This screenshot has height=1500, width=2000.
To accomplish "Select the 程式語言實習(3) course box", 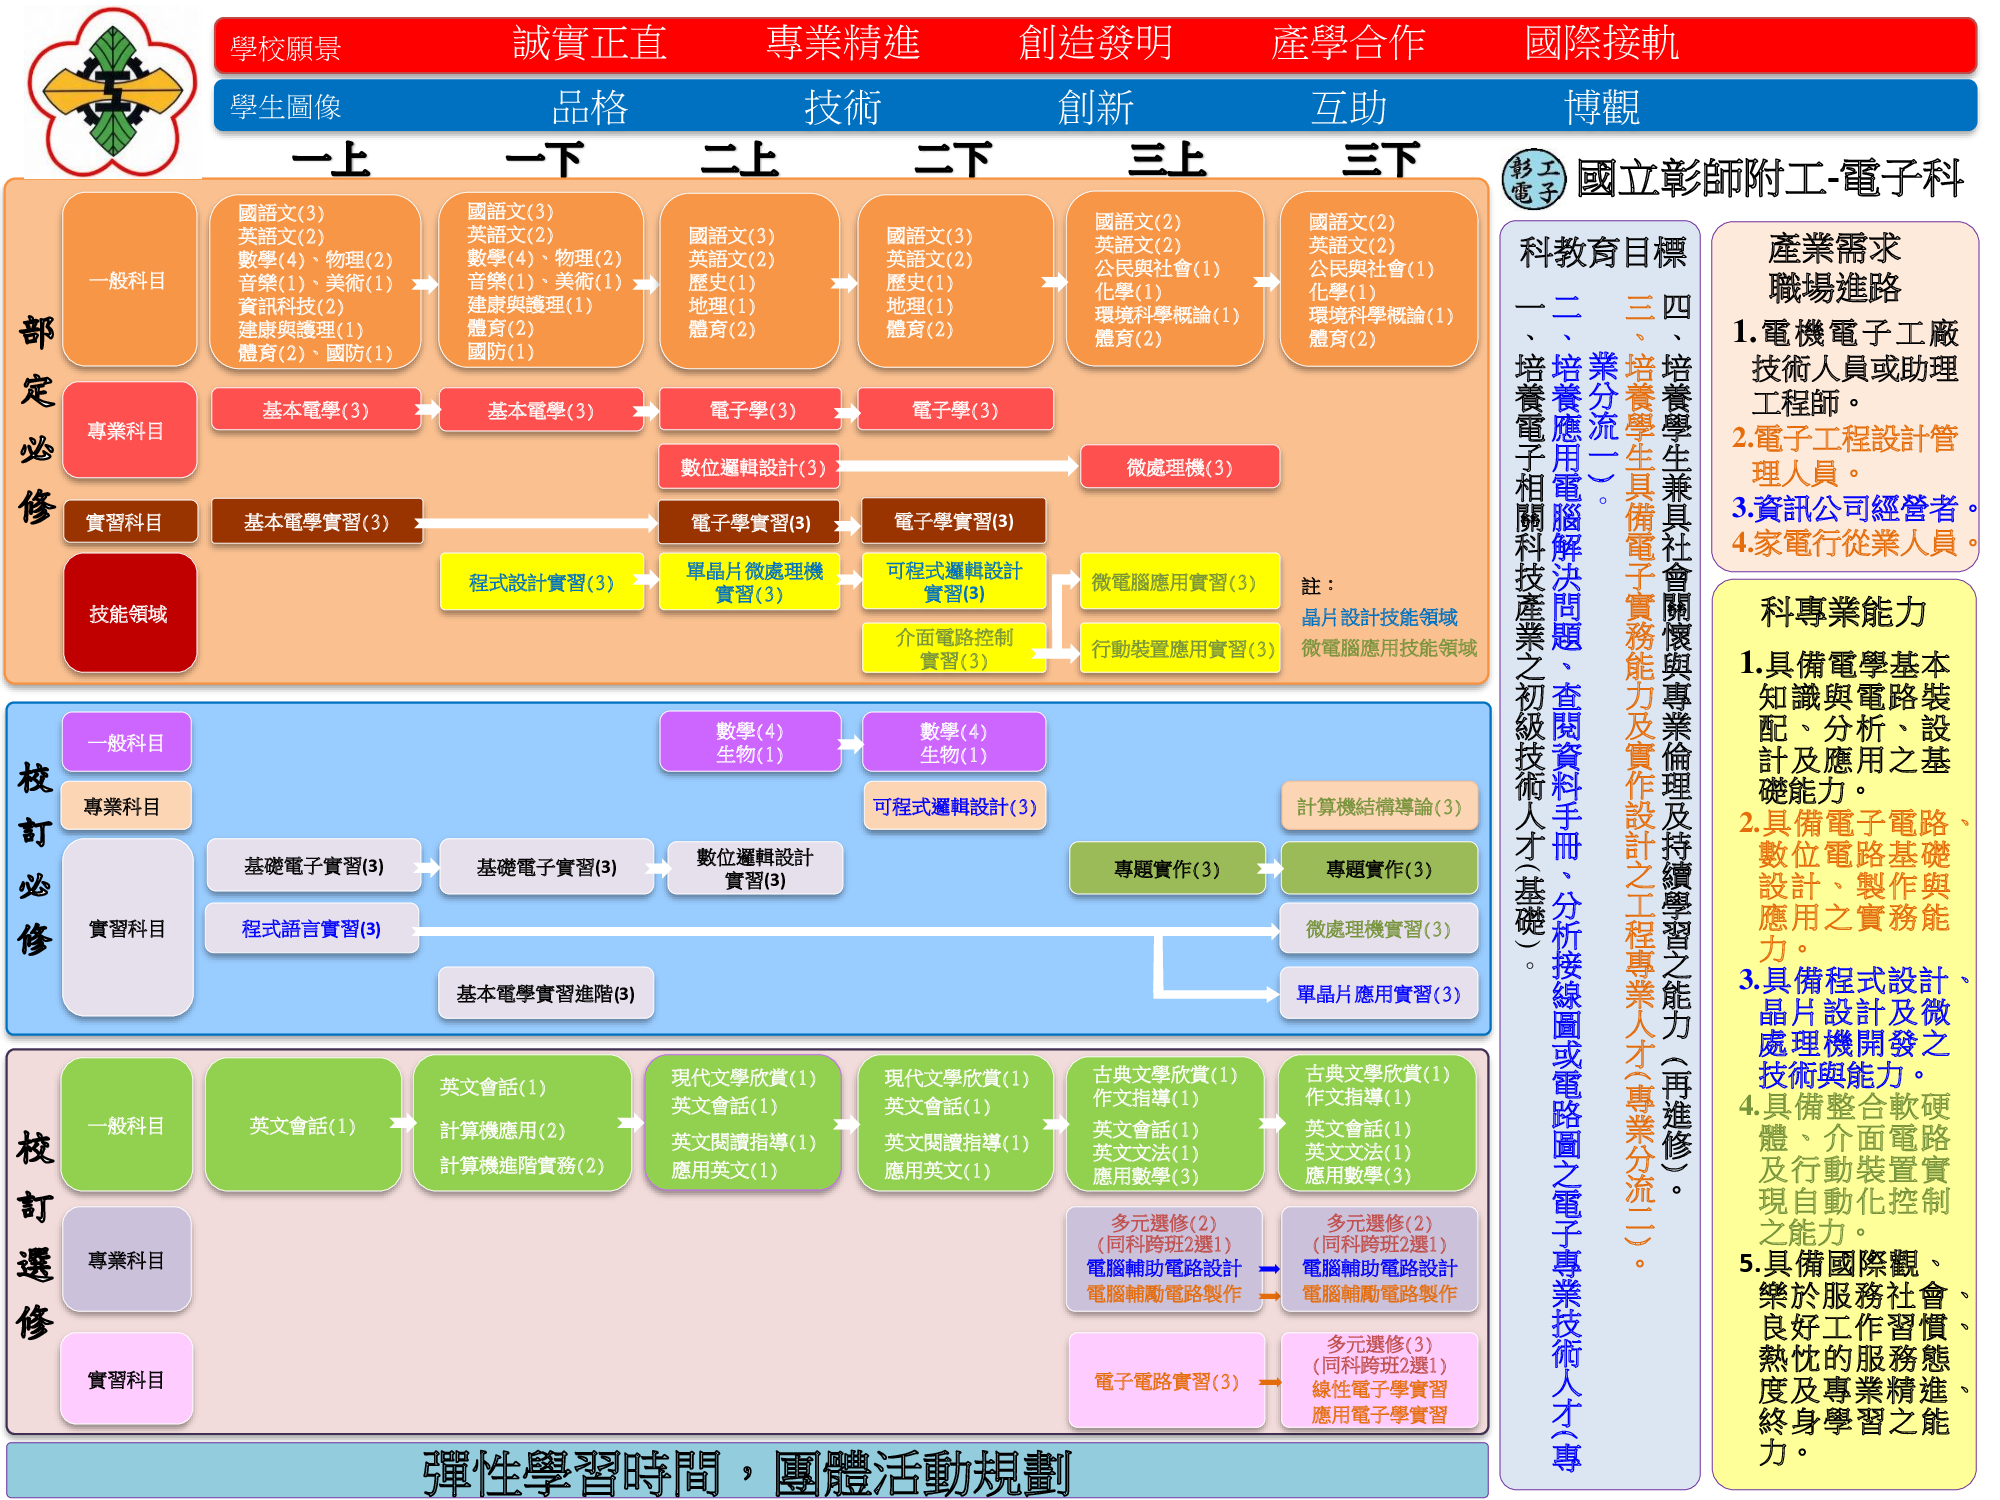I will tap(311, 929).
